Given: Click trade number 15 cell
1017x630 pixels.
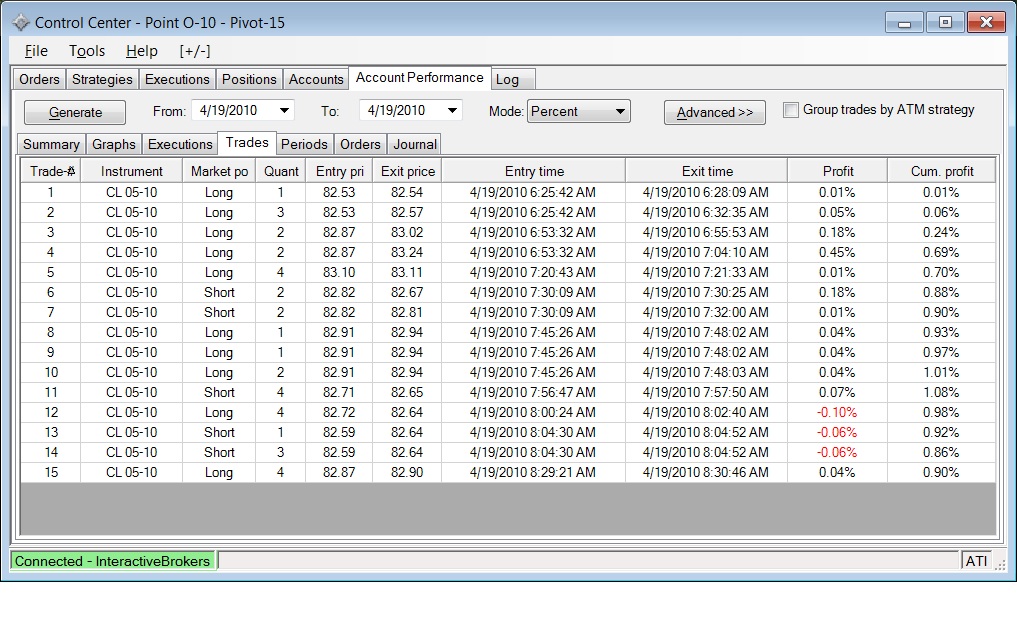Looking at the screenshot, I should click(51, 472).
